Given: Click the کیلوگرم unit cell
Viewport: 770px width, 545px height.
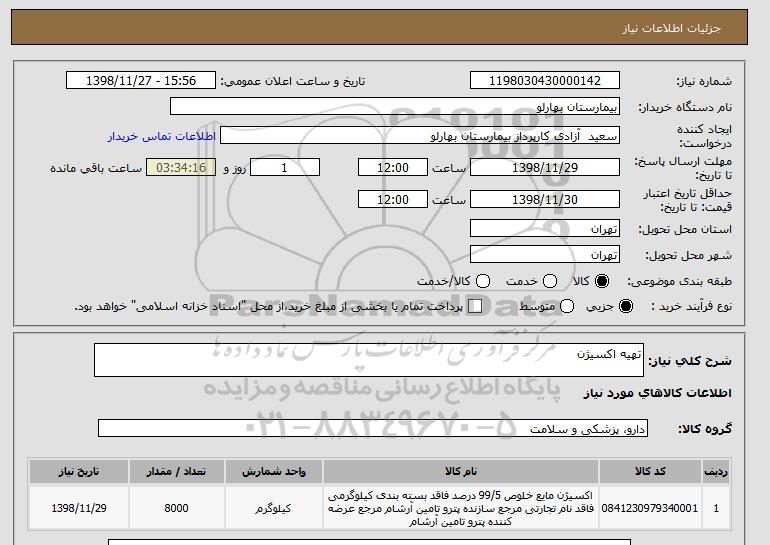Looking at the screenshot, I should click(x=274, y=508).
